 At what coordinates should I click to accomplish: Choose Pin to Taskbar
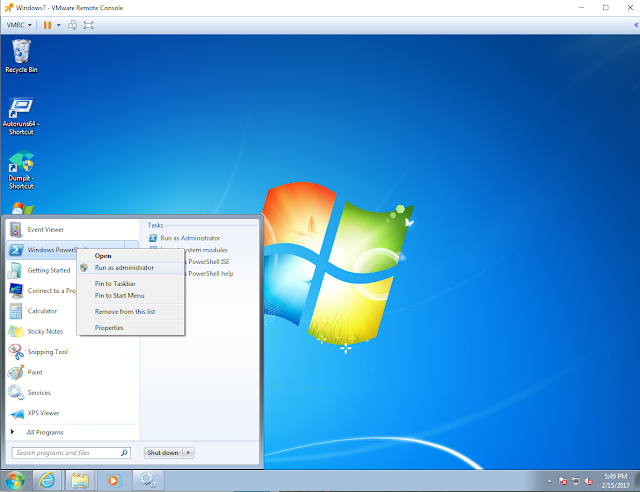click(x=131, y=284)
